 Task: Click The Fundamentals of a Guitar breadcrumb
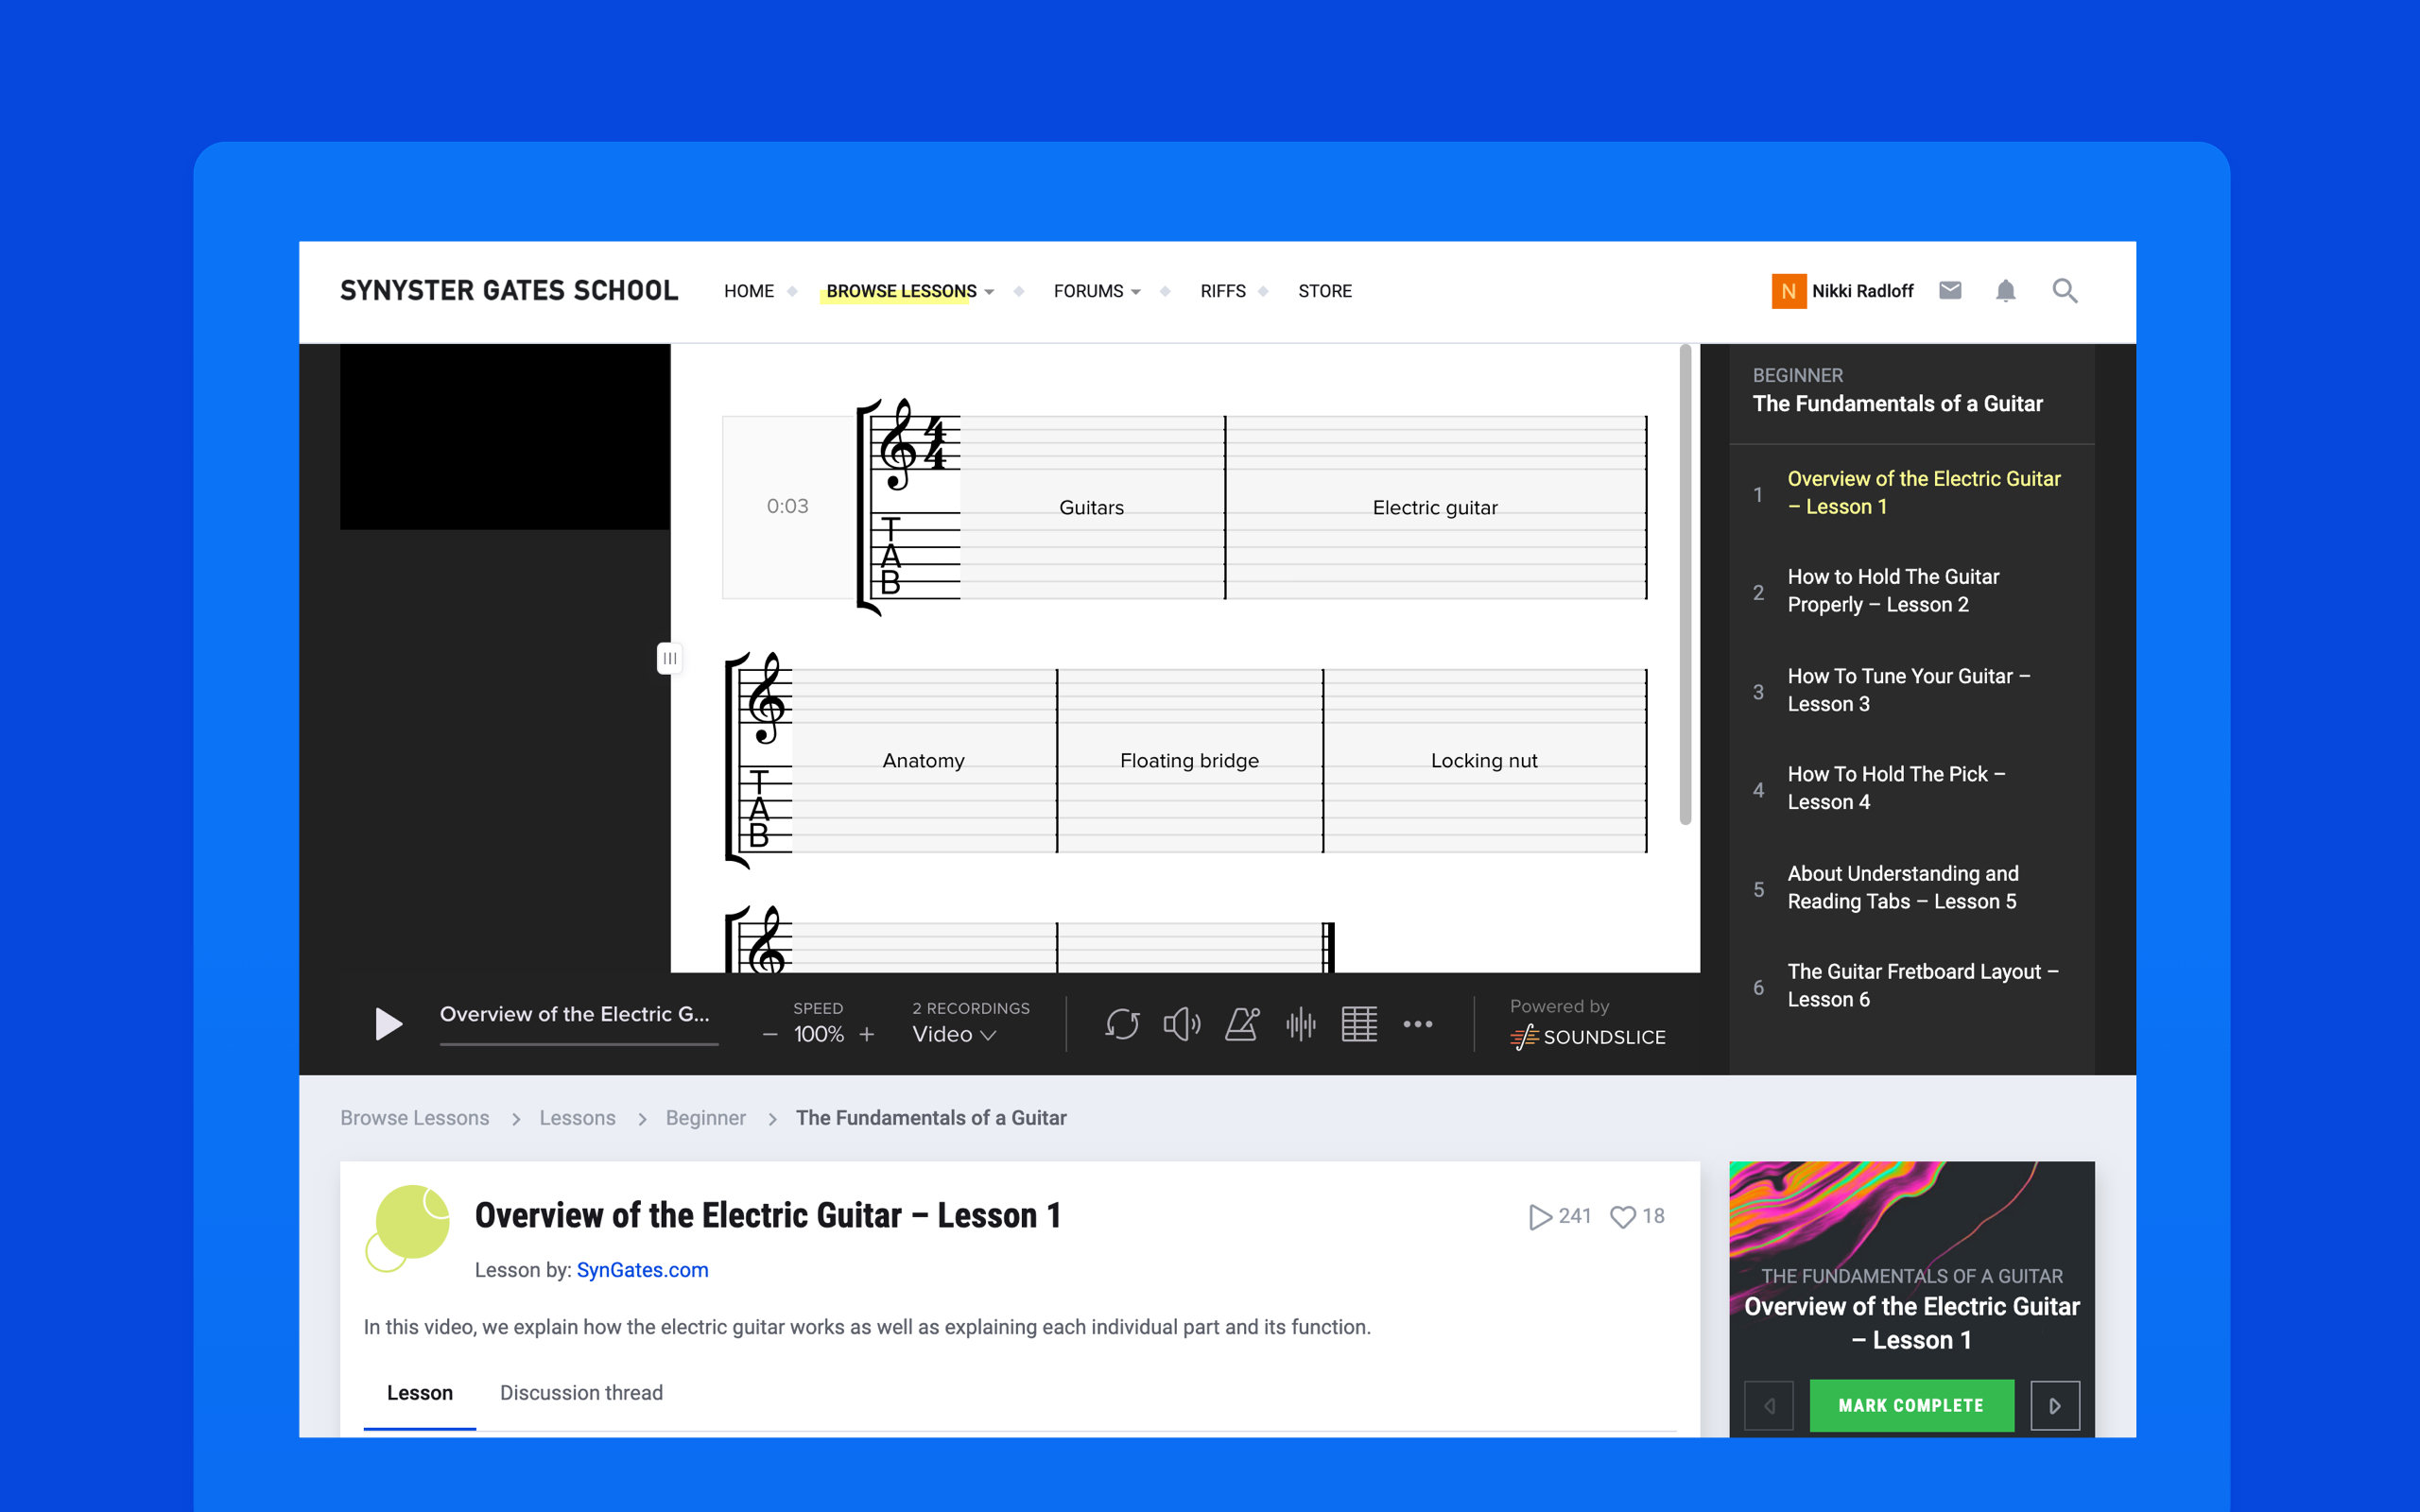931,1118
